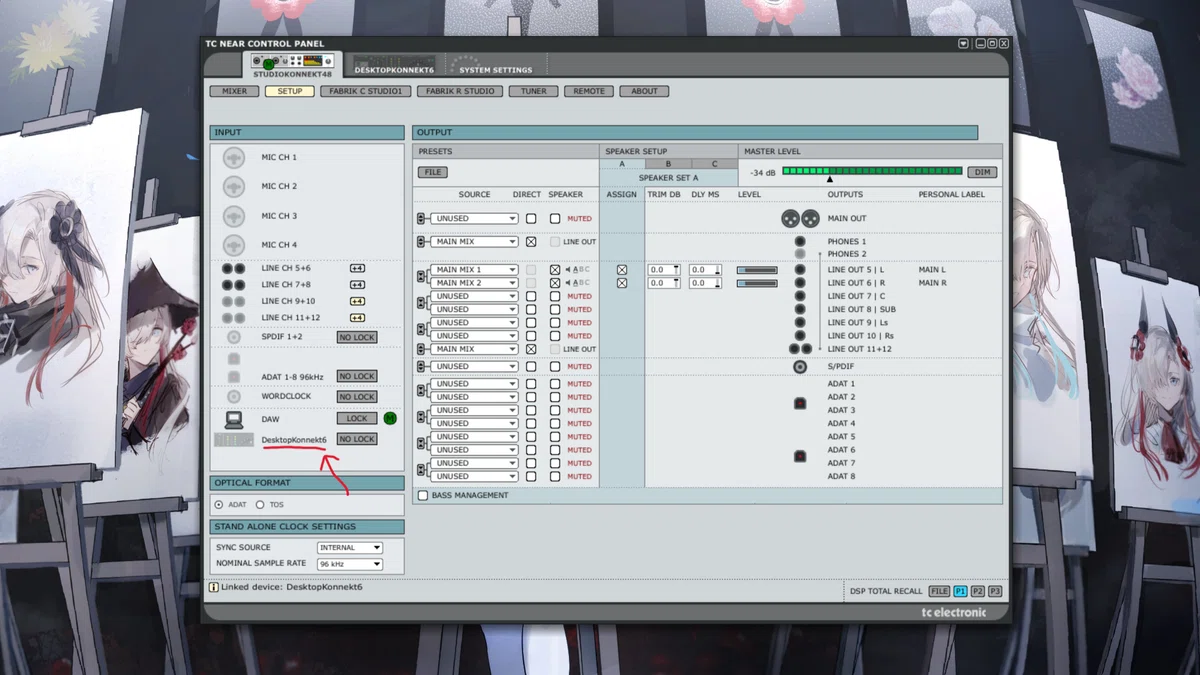The height and width of the screenshot is (675, 1200).
Task: Click the optical port icon beside ADAT 6
Action: click(x=800, y=456)
